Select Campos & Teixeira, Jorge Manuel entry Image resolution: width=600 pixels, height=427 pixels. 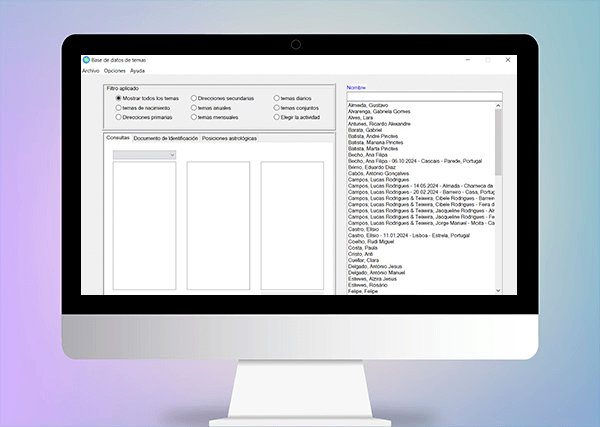pos(421,223)
